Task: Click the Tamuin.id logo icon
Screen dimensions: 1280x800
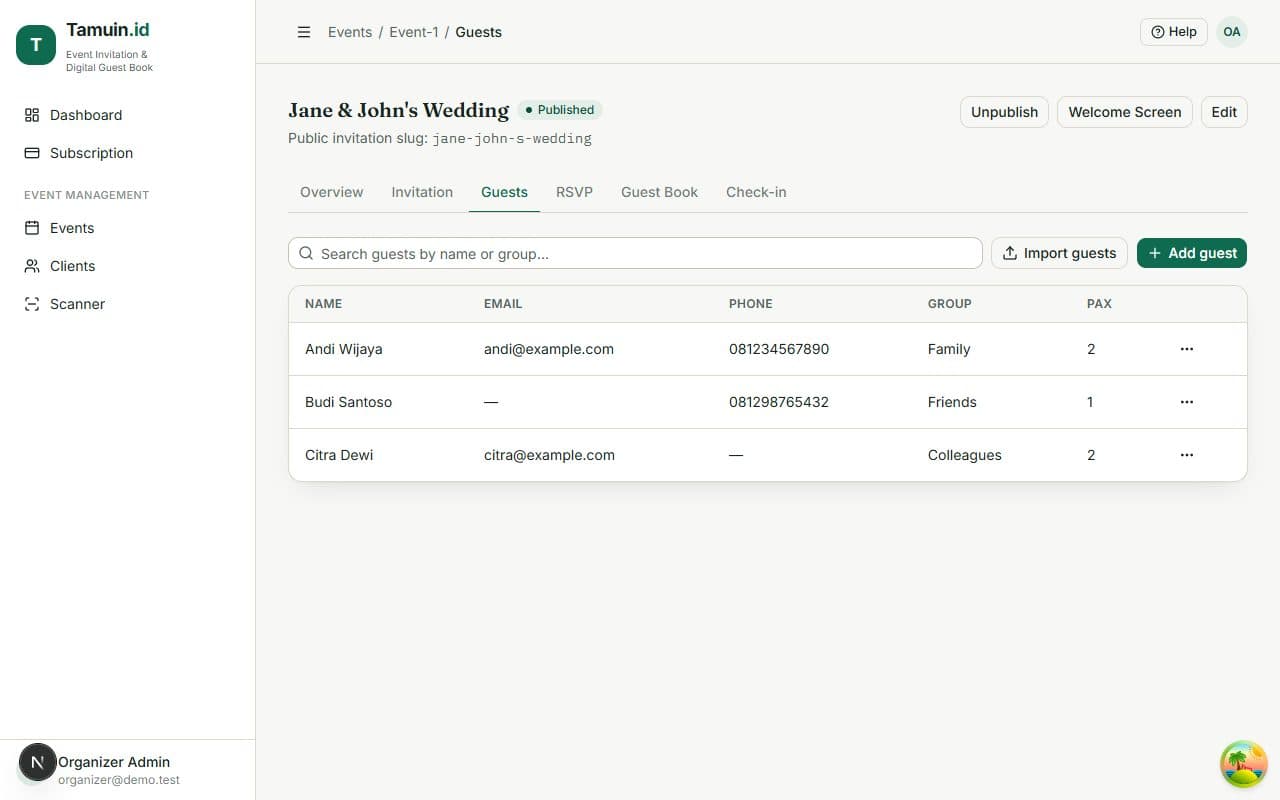Action: pos(36,45)
